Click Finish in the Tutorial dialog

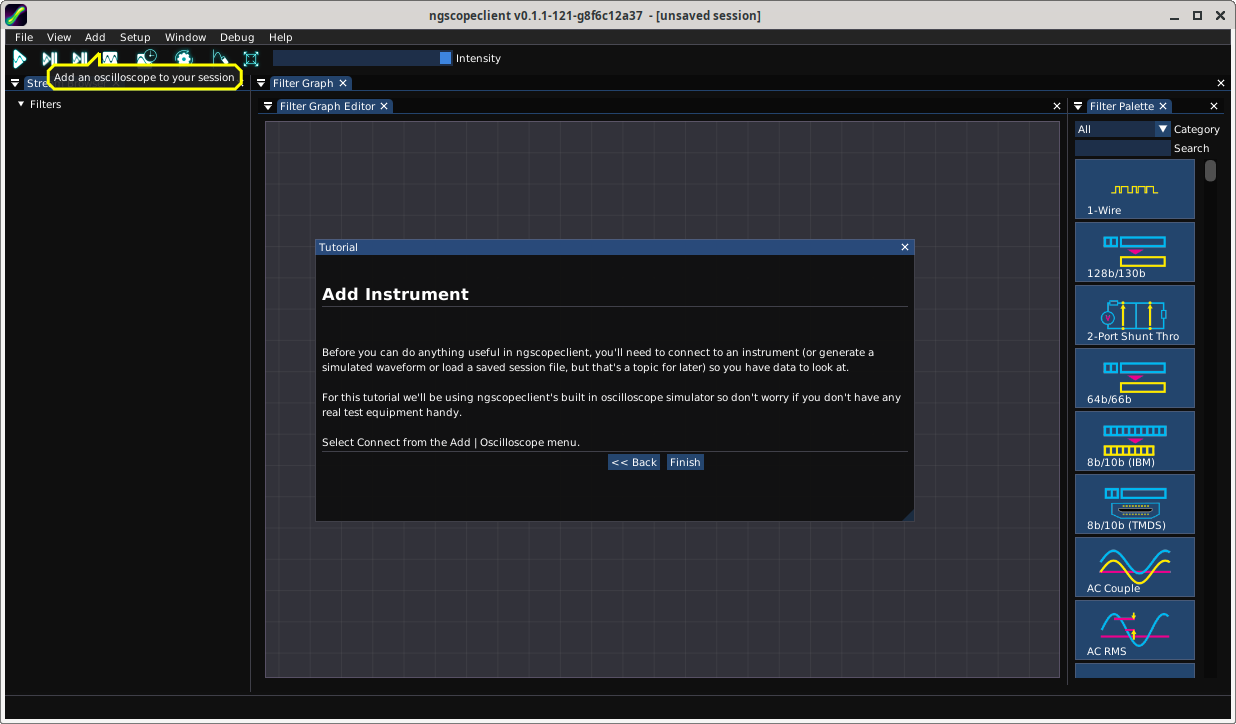685,462
